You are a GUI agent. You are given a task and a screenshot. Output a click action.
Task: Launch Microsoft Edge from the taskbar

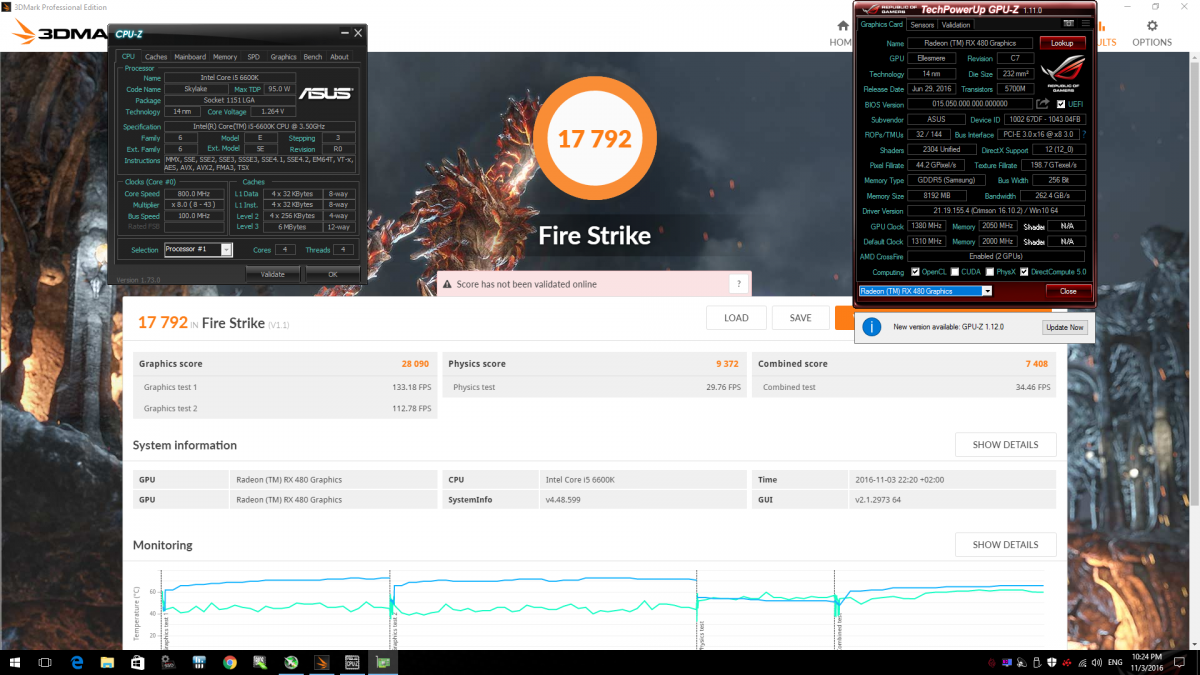point(77,662)
